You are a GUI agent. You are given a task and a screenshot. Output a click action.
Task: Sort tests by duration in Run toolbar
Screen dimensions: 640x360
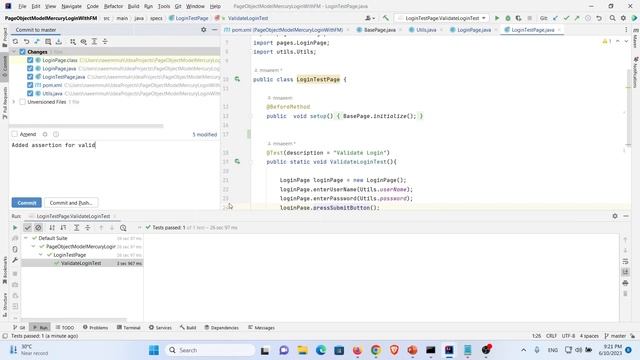point(63,228)
